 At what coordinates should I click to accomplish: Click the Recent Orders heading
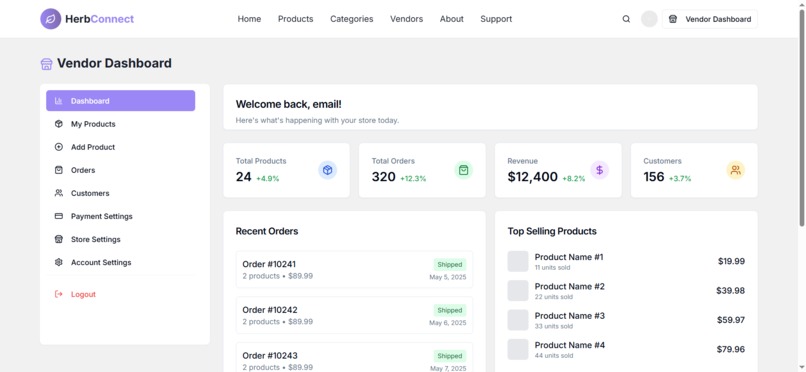(267, 231)
